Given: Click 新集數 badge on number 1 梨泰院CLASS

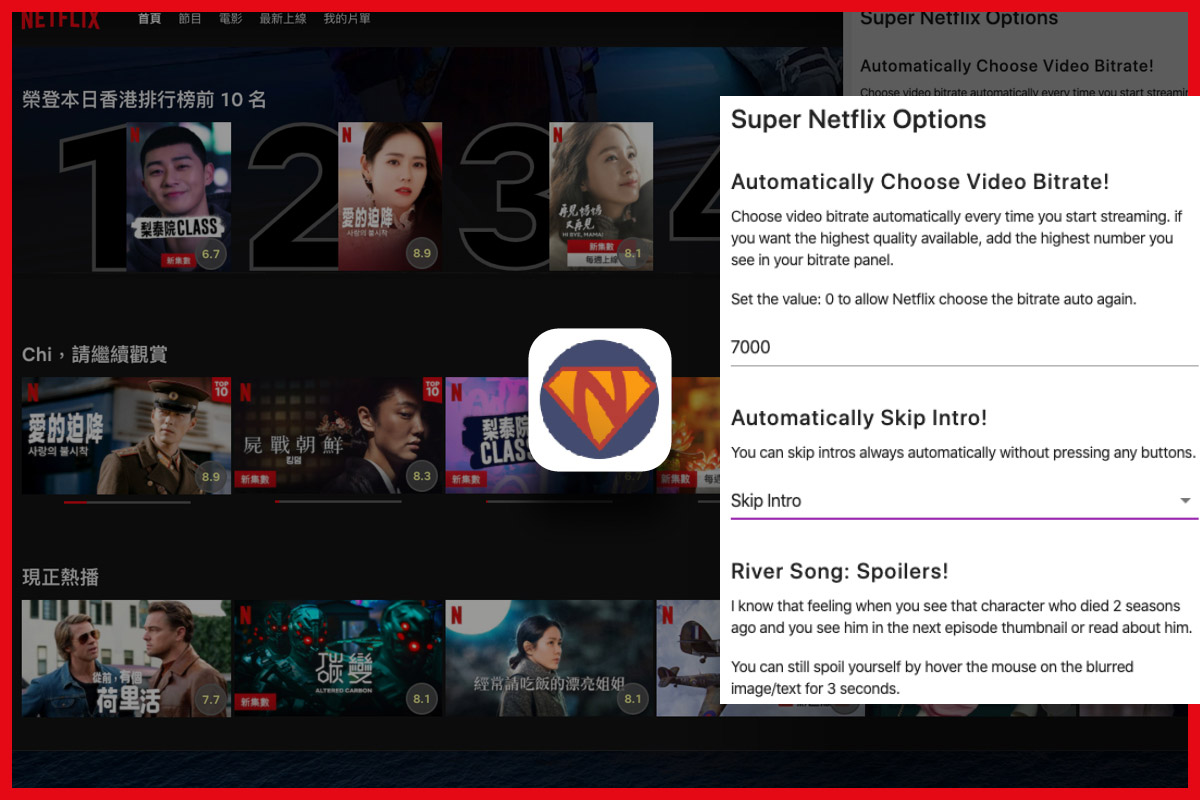Looking at the screenshot, I should click(x=178, y=261).
